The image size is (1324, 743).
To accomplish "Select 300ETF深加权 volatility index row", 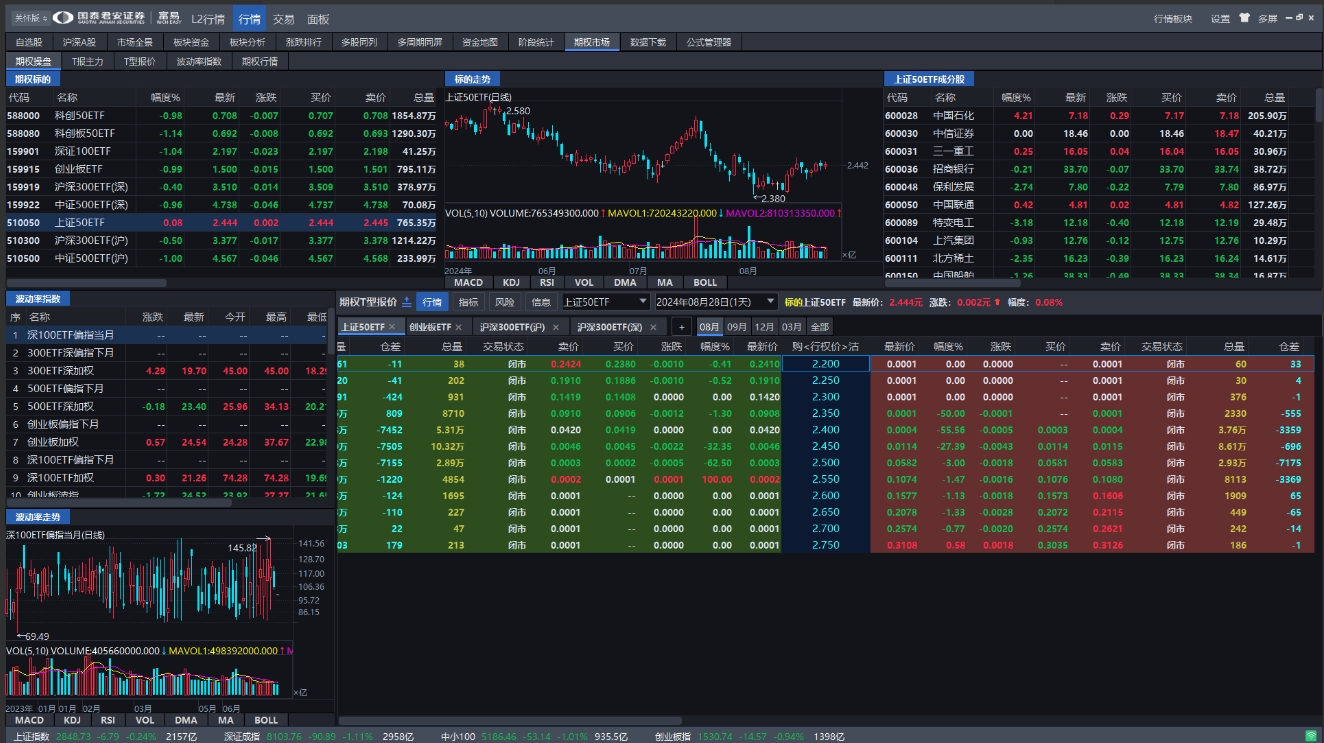I will pyautogui.click(x=166, y=370).
